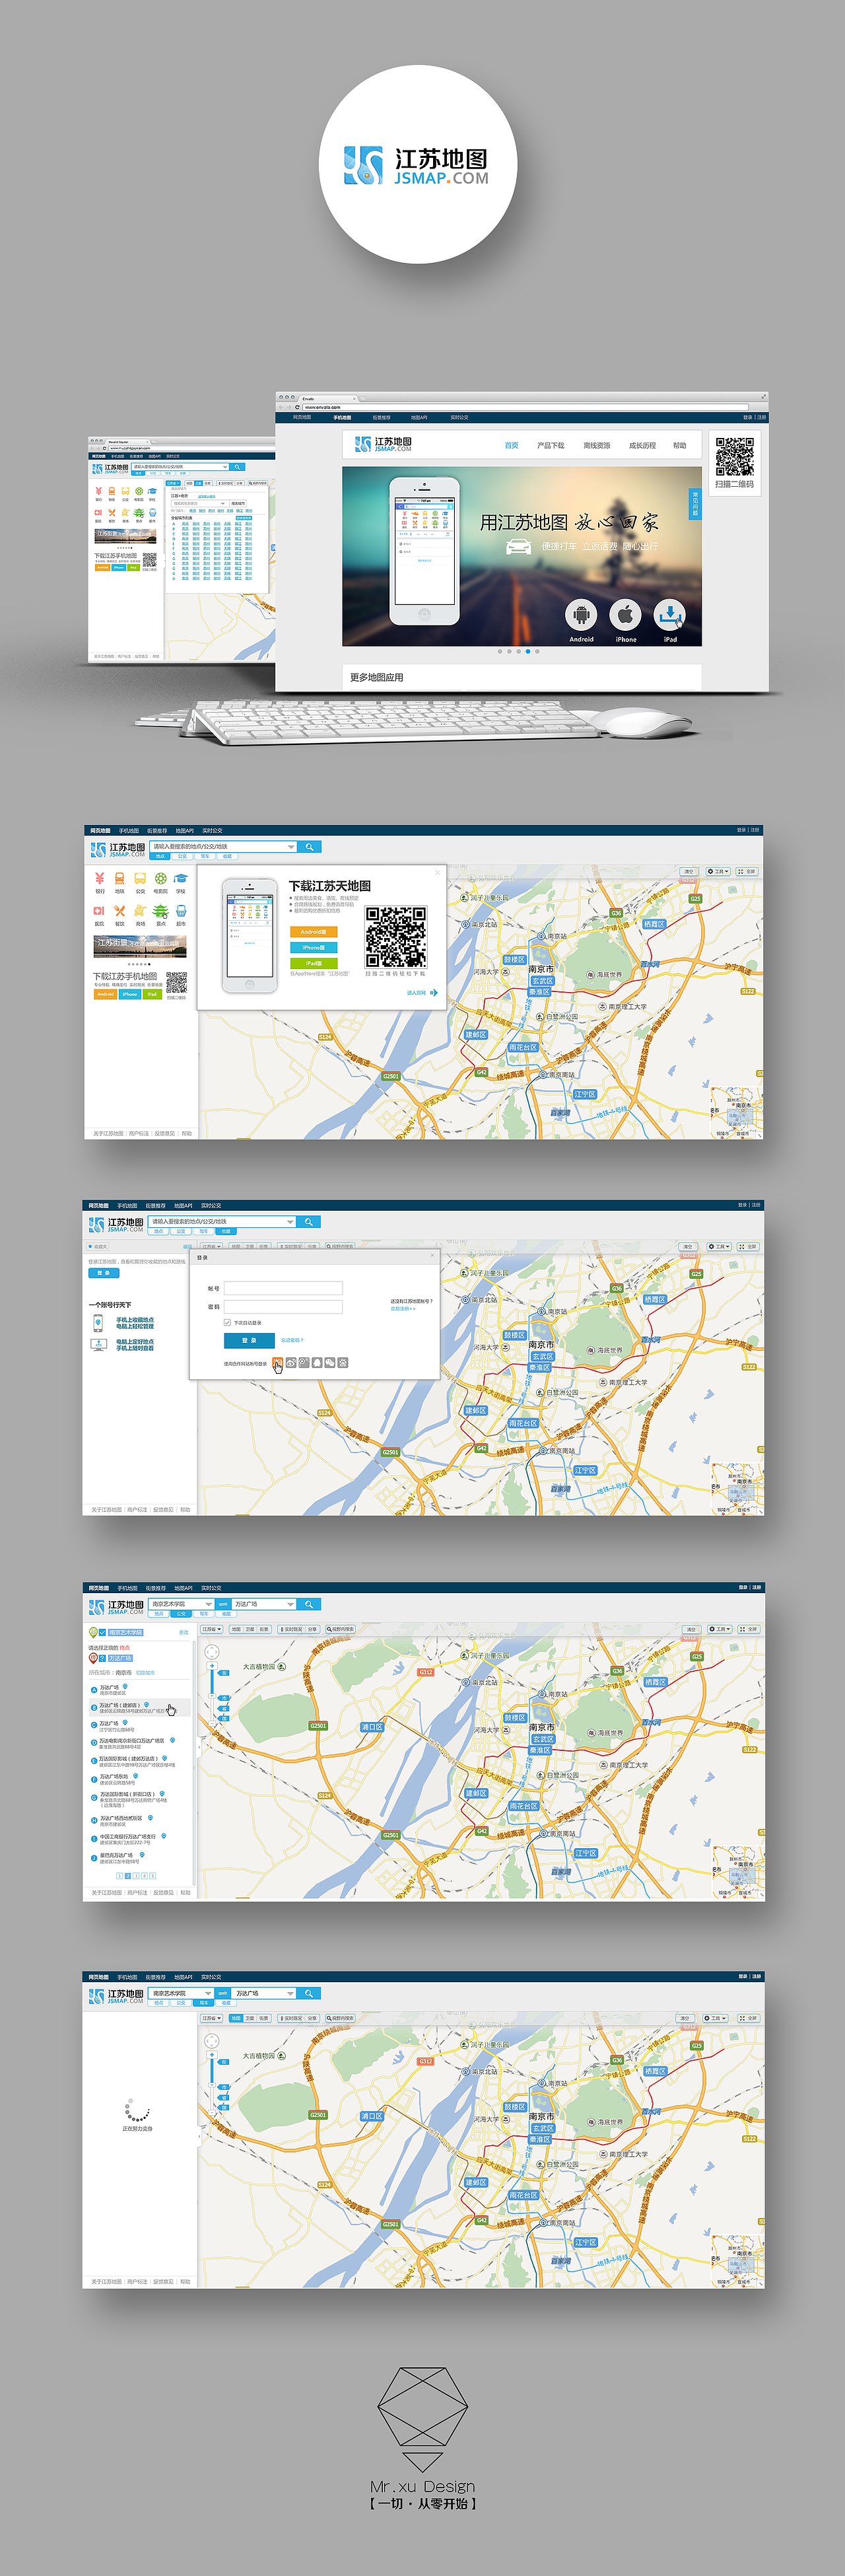Select the active carousel dot under homepage banner
This screenshot has height=2576, width=845.
528,651
